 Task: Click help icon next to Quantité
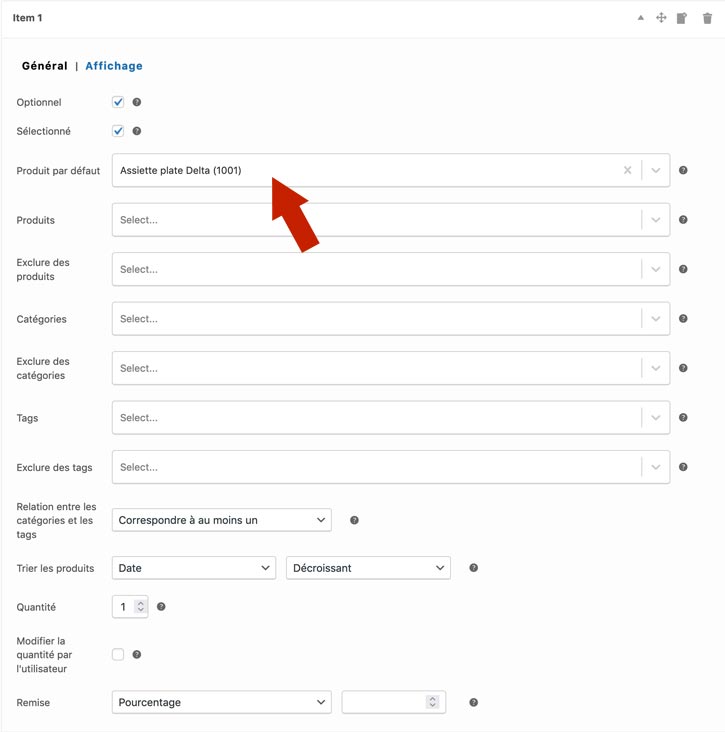click(161, 607)
